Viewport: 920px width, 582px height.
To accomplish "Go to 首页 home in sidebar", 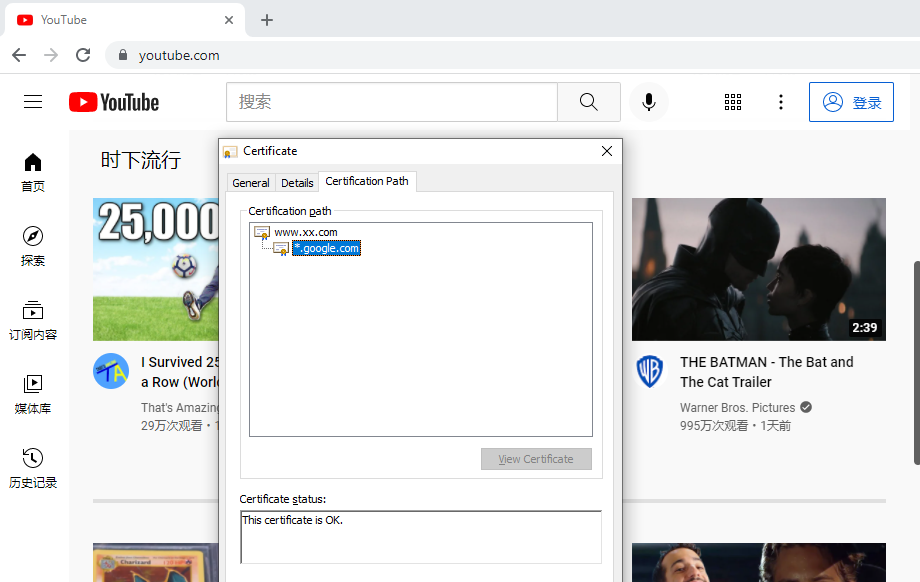I will pyautogui.click(x=33, y=172).
